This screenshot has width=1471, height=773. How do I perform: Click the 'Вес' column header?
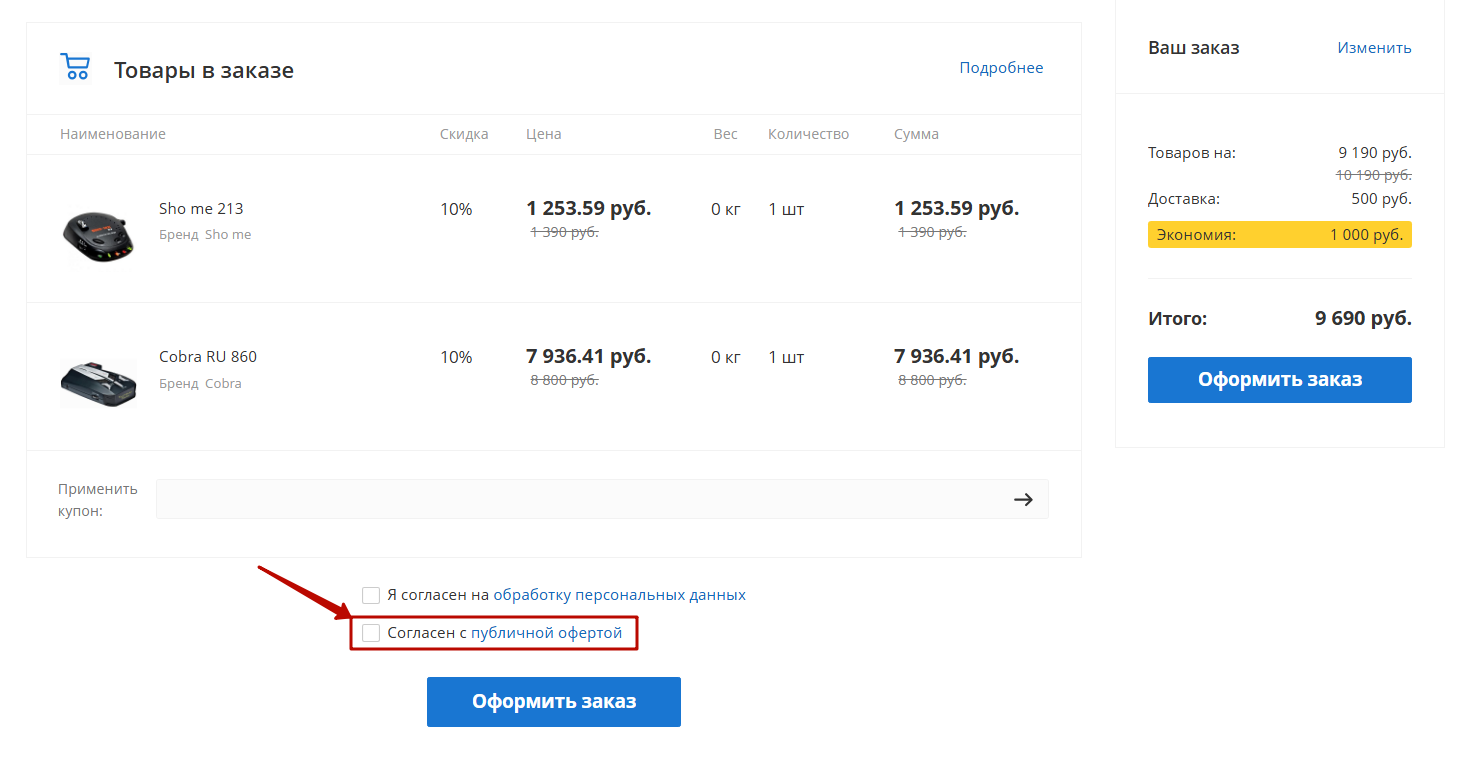click(x=726, y=134)
